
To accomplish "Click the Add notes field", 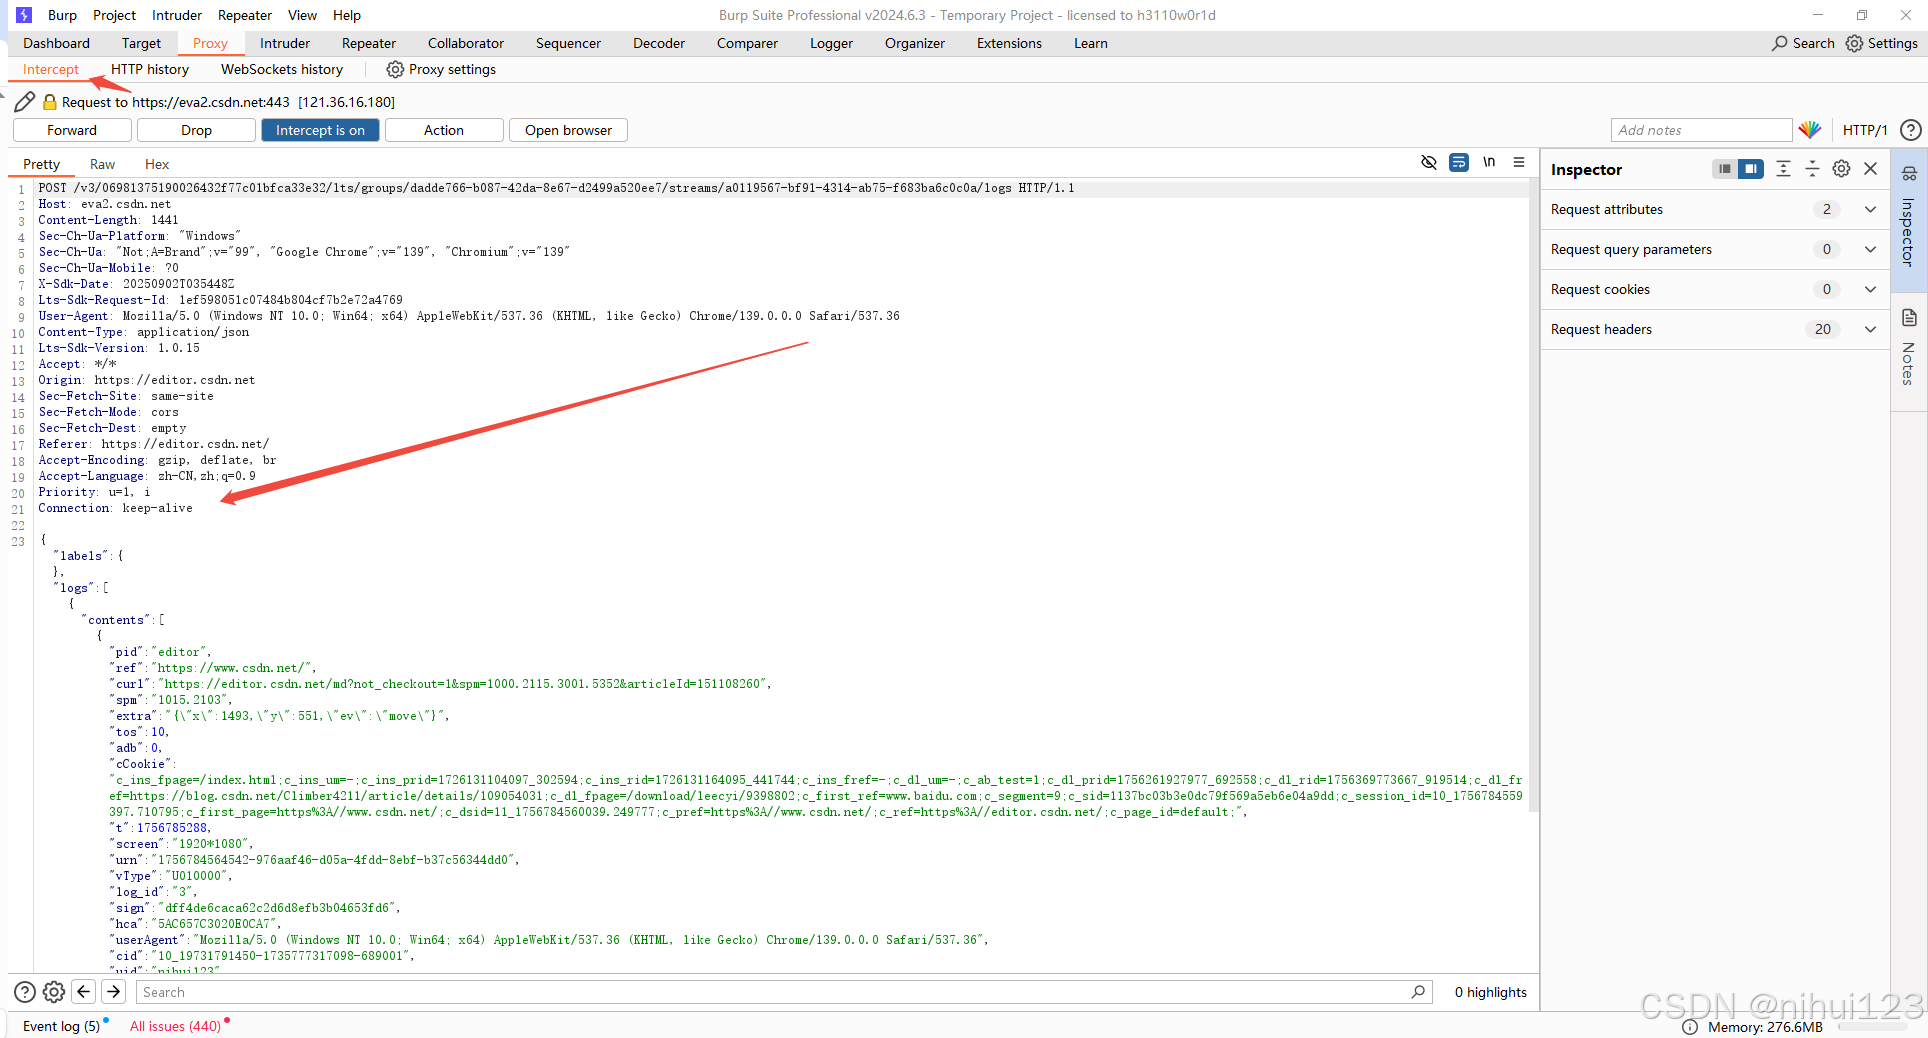I will 1701,130.
